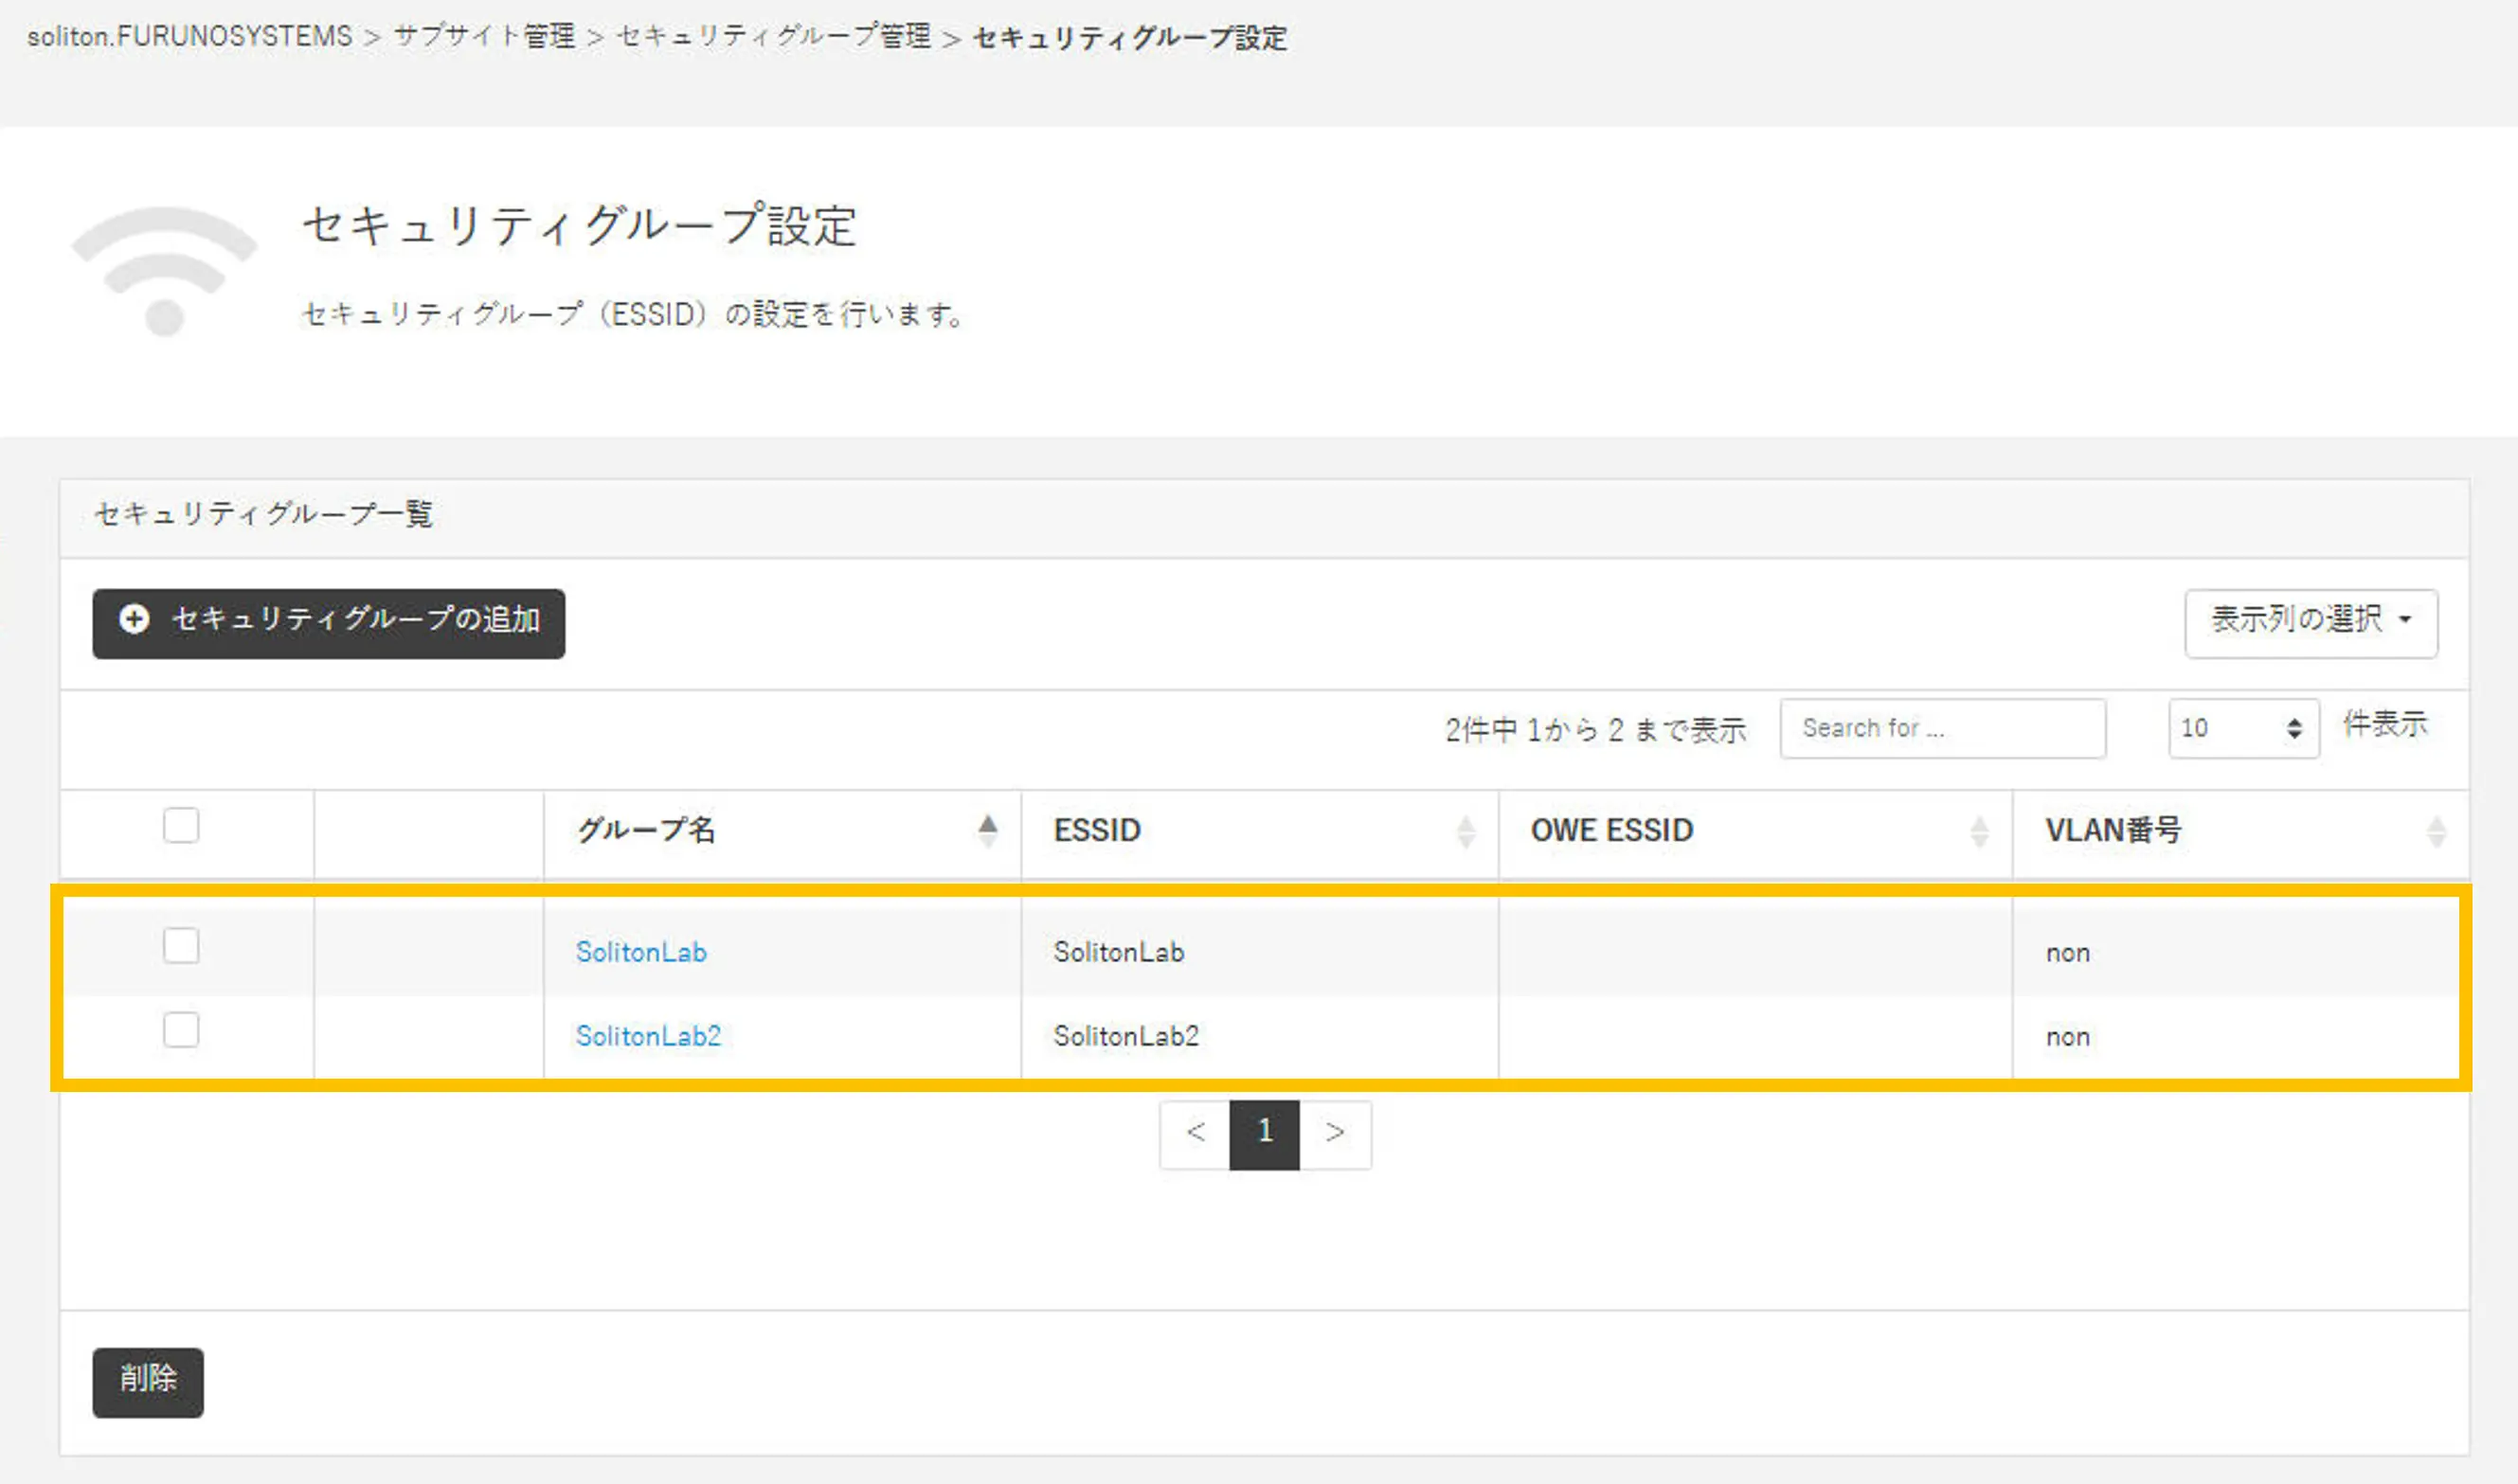Sort by VLAN番号 column arrows
Image resolution: width=2518 pixels, height=1484 pixels.
pyautogui.click(x=2436, y=831)
